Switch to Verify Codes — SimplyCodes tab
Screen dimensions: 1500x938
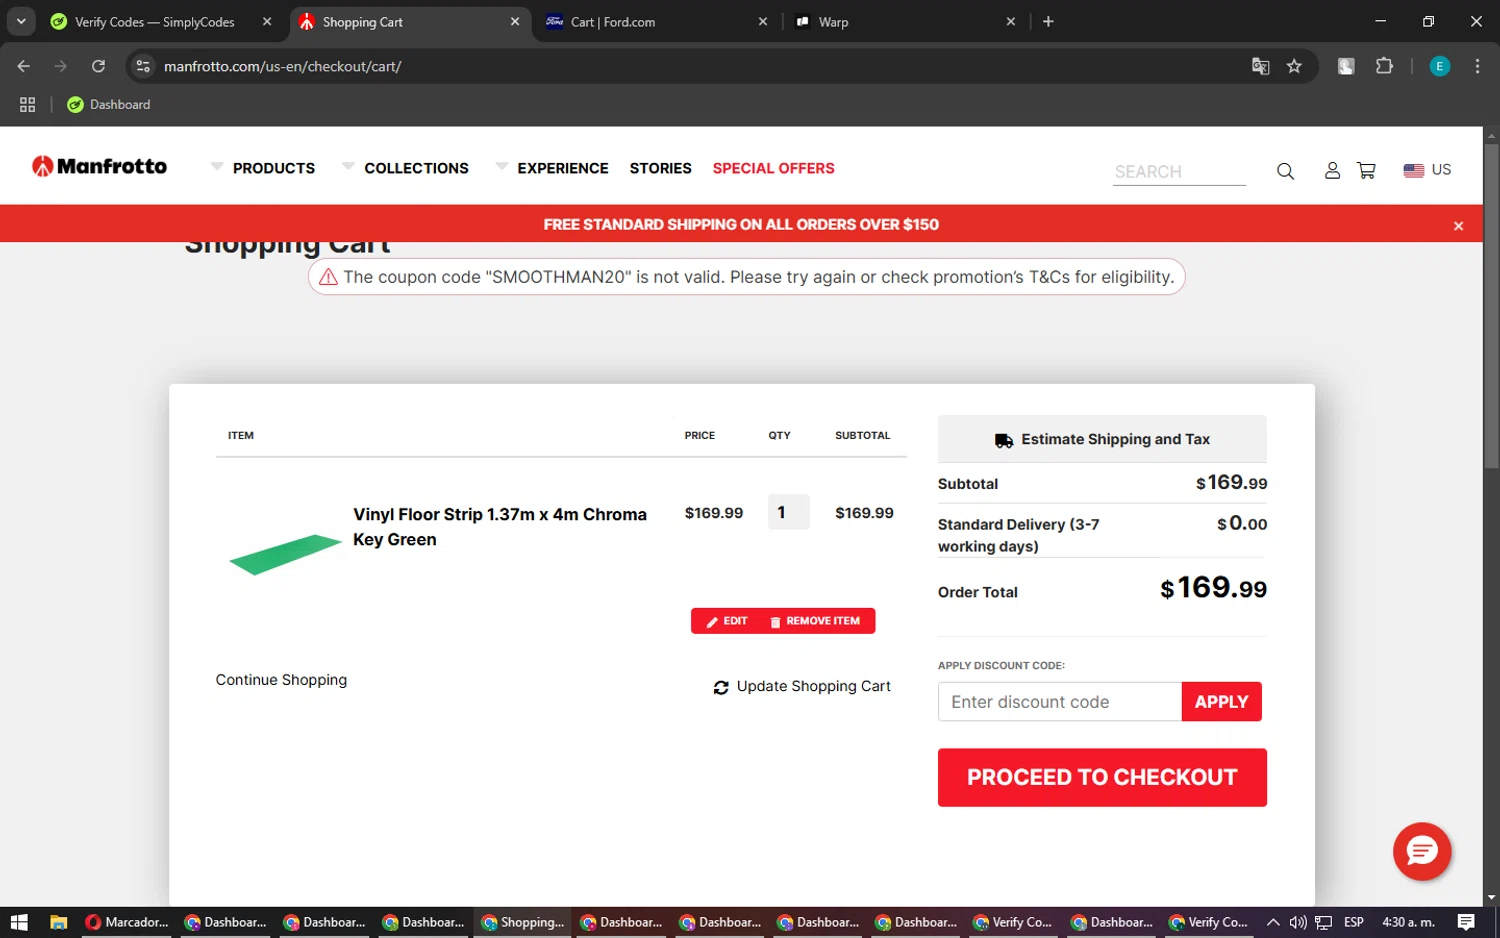click(x=155, y=21)
